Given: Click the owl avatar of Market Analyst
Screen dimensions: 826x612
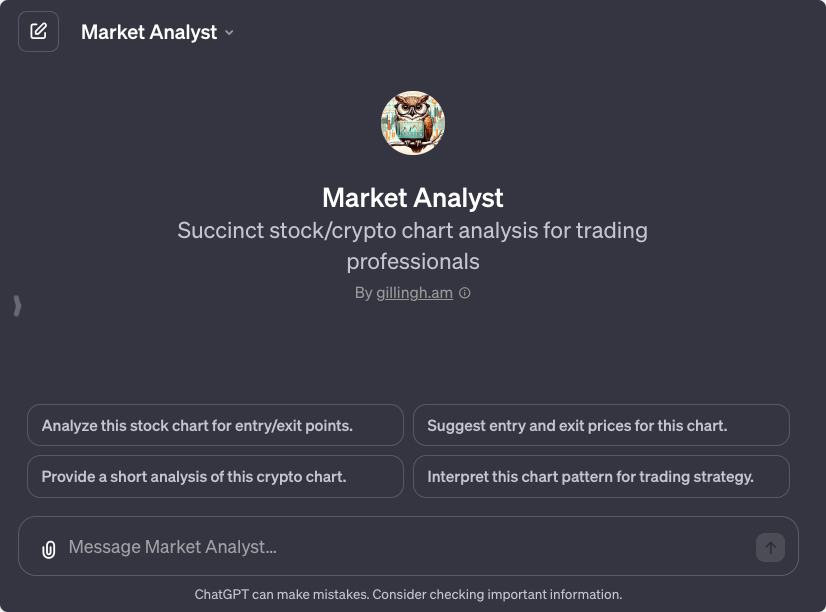Looking at the screenshot, I should [x=413, y=122].
